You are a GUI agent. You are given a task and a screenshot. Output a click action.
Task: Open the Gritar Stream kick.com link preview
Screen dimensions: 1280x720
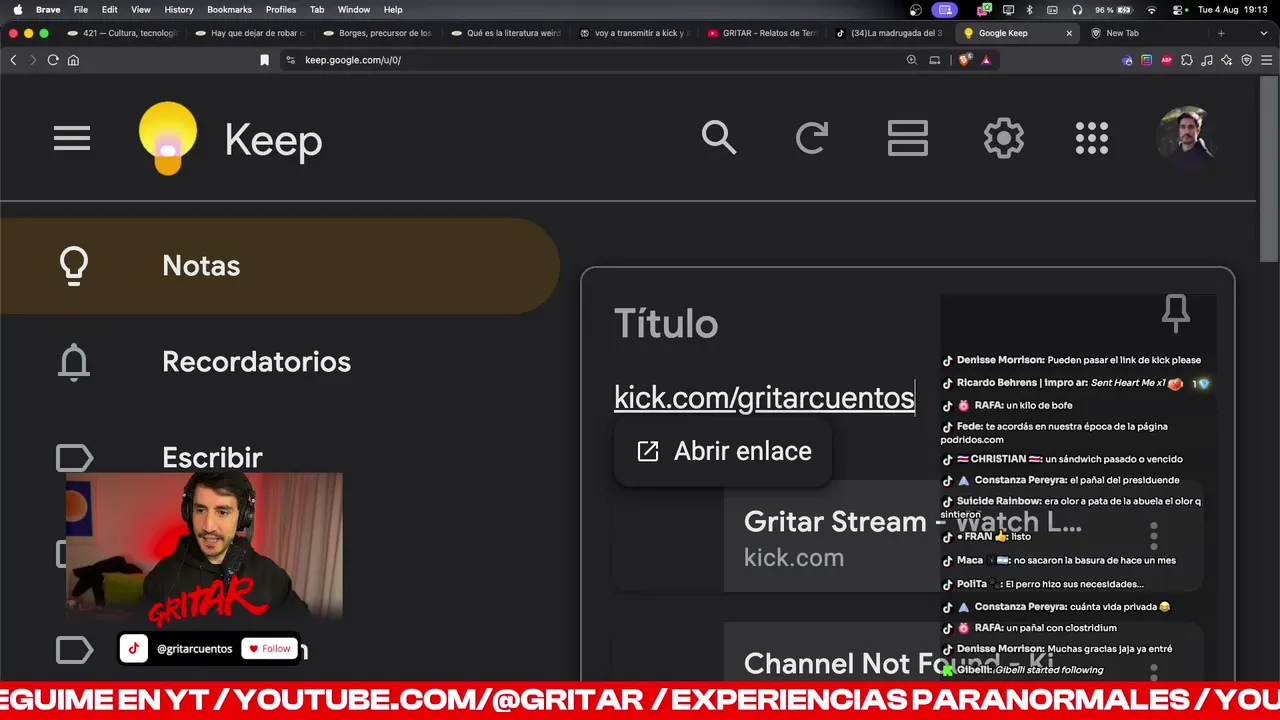click(x=908, y=537)
